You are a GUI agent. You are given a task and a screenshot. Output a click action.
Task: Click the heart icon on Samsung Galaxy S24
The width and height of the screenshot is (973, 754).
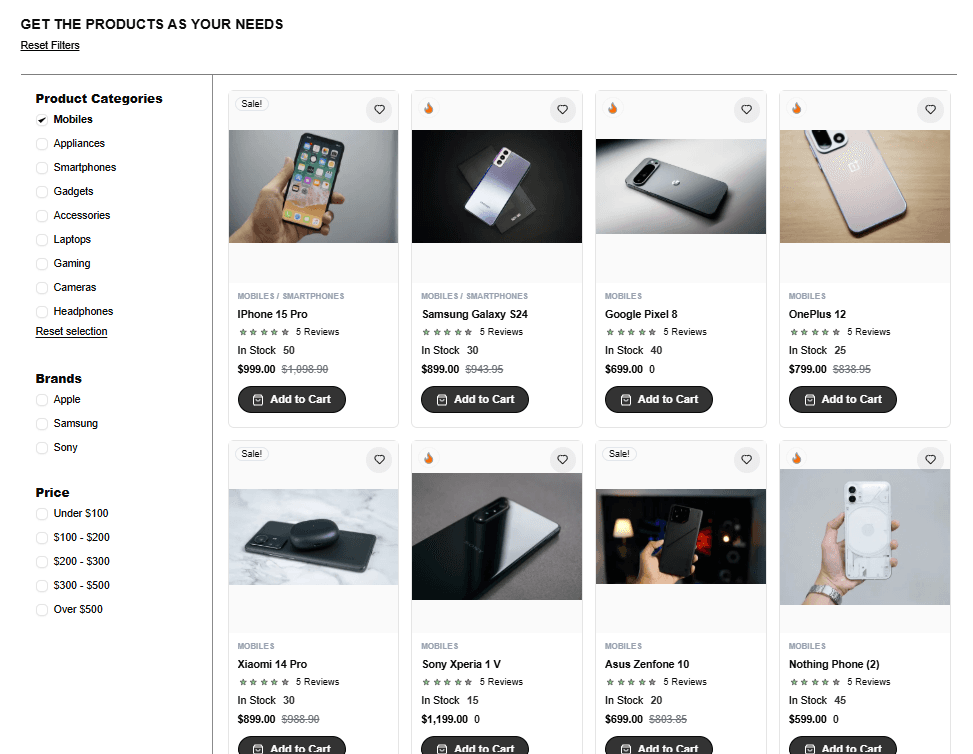(563, 110)
